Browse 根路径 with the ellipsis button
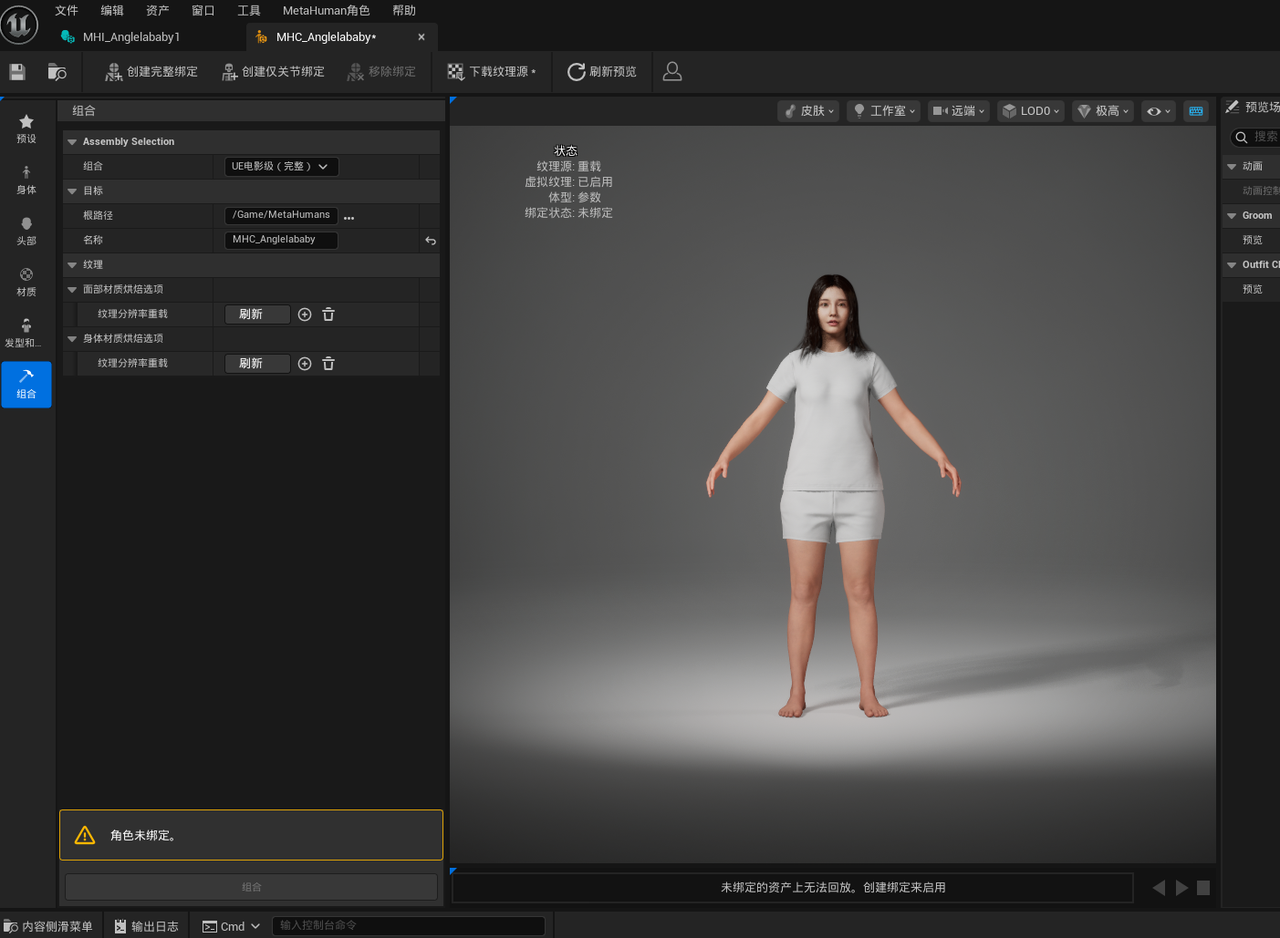This screenshot has height=938, width=1280. click(348, 216)
